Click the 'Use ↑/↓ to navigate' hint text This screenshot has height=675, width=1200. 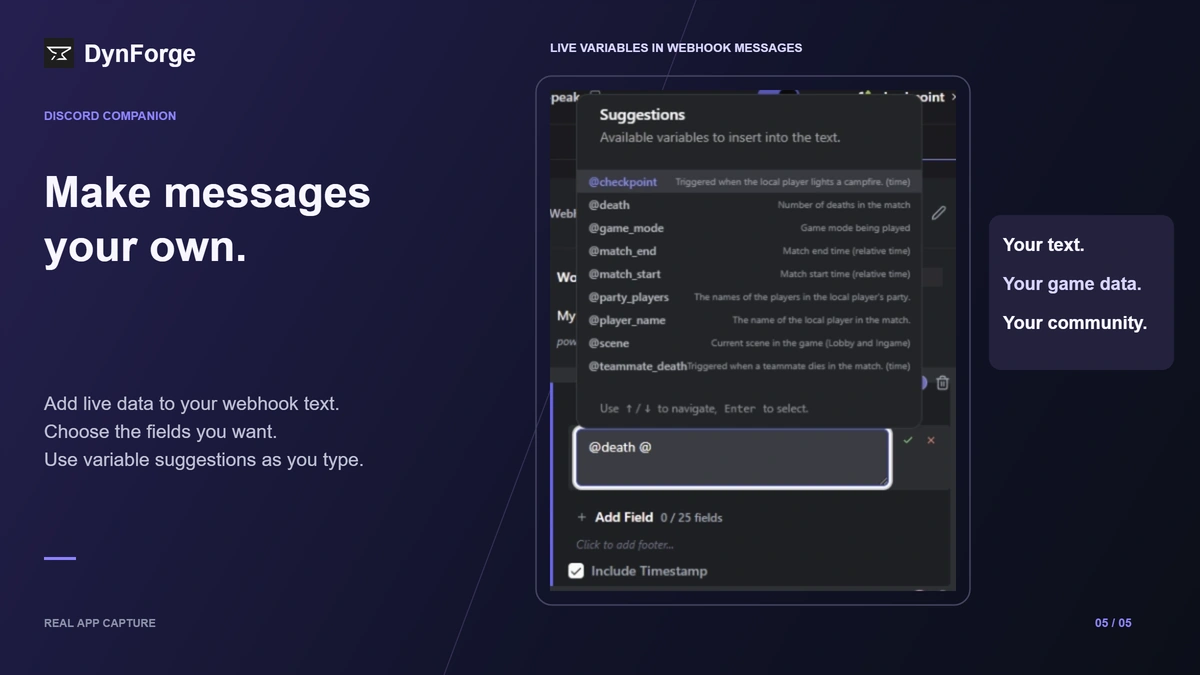[x=704, y=409]
